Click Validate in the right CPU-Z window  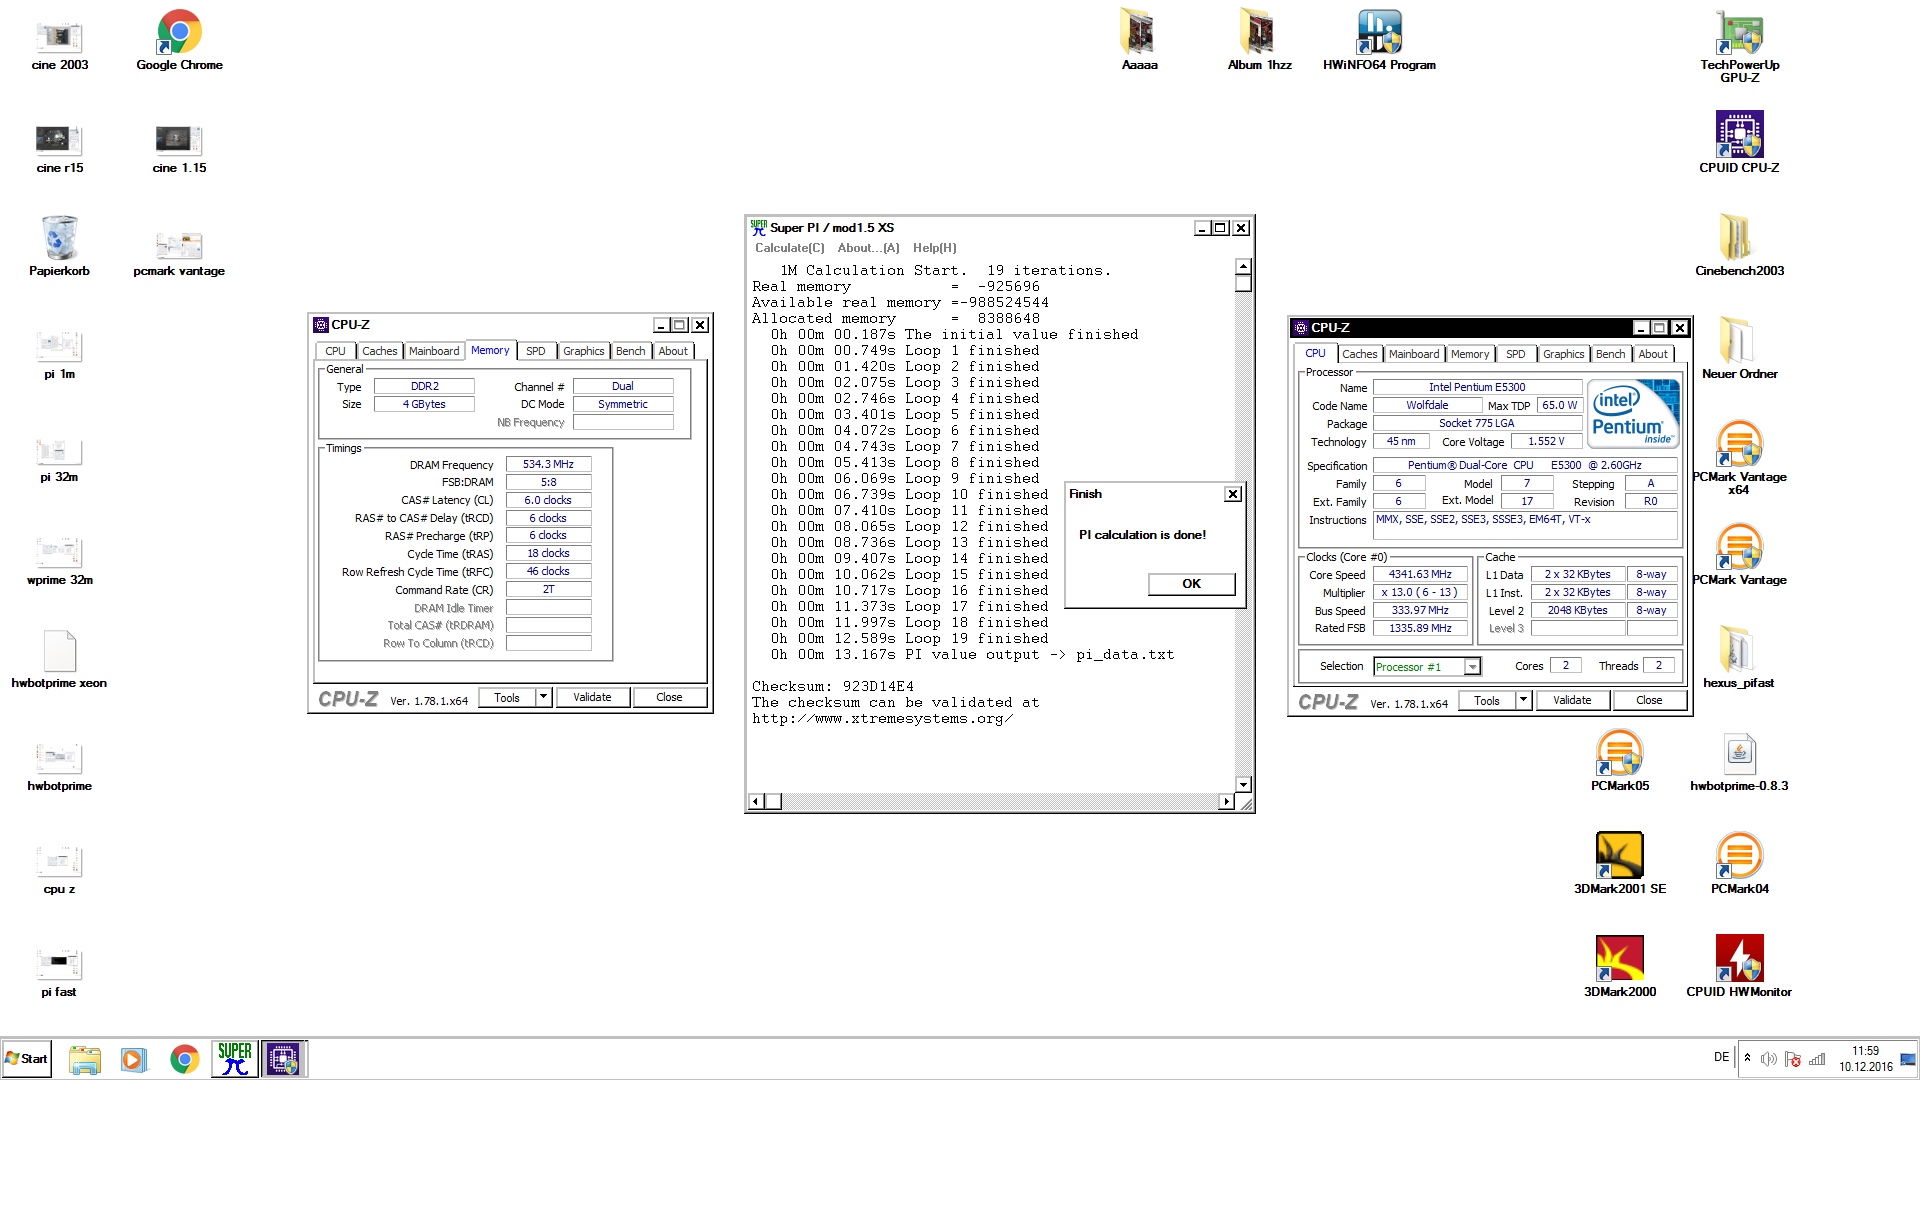click(1572, 700)
